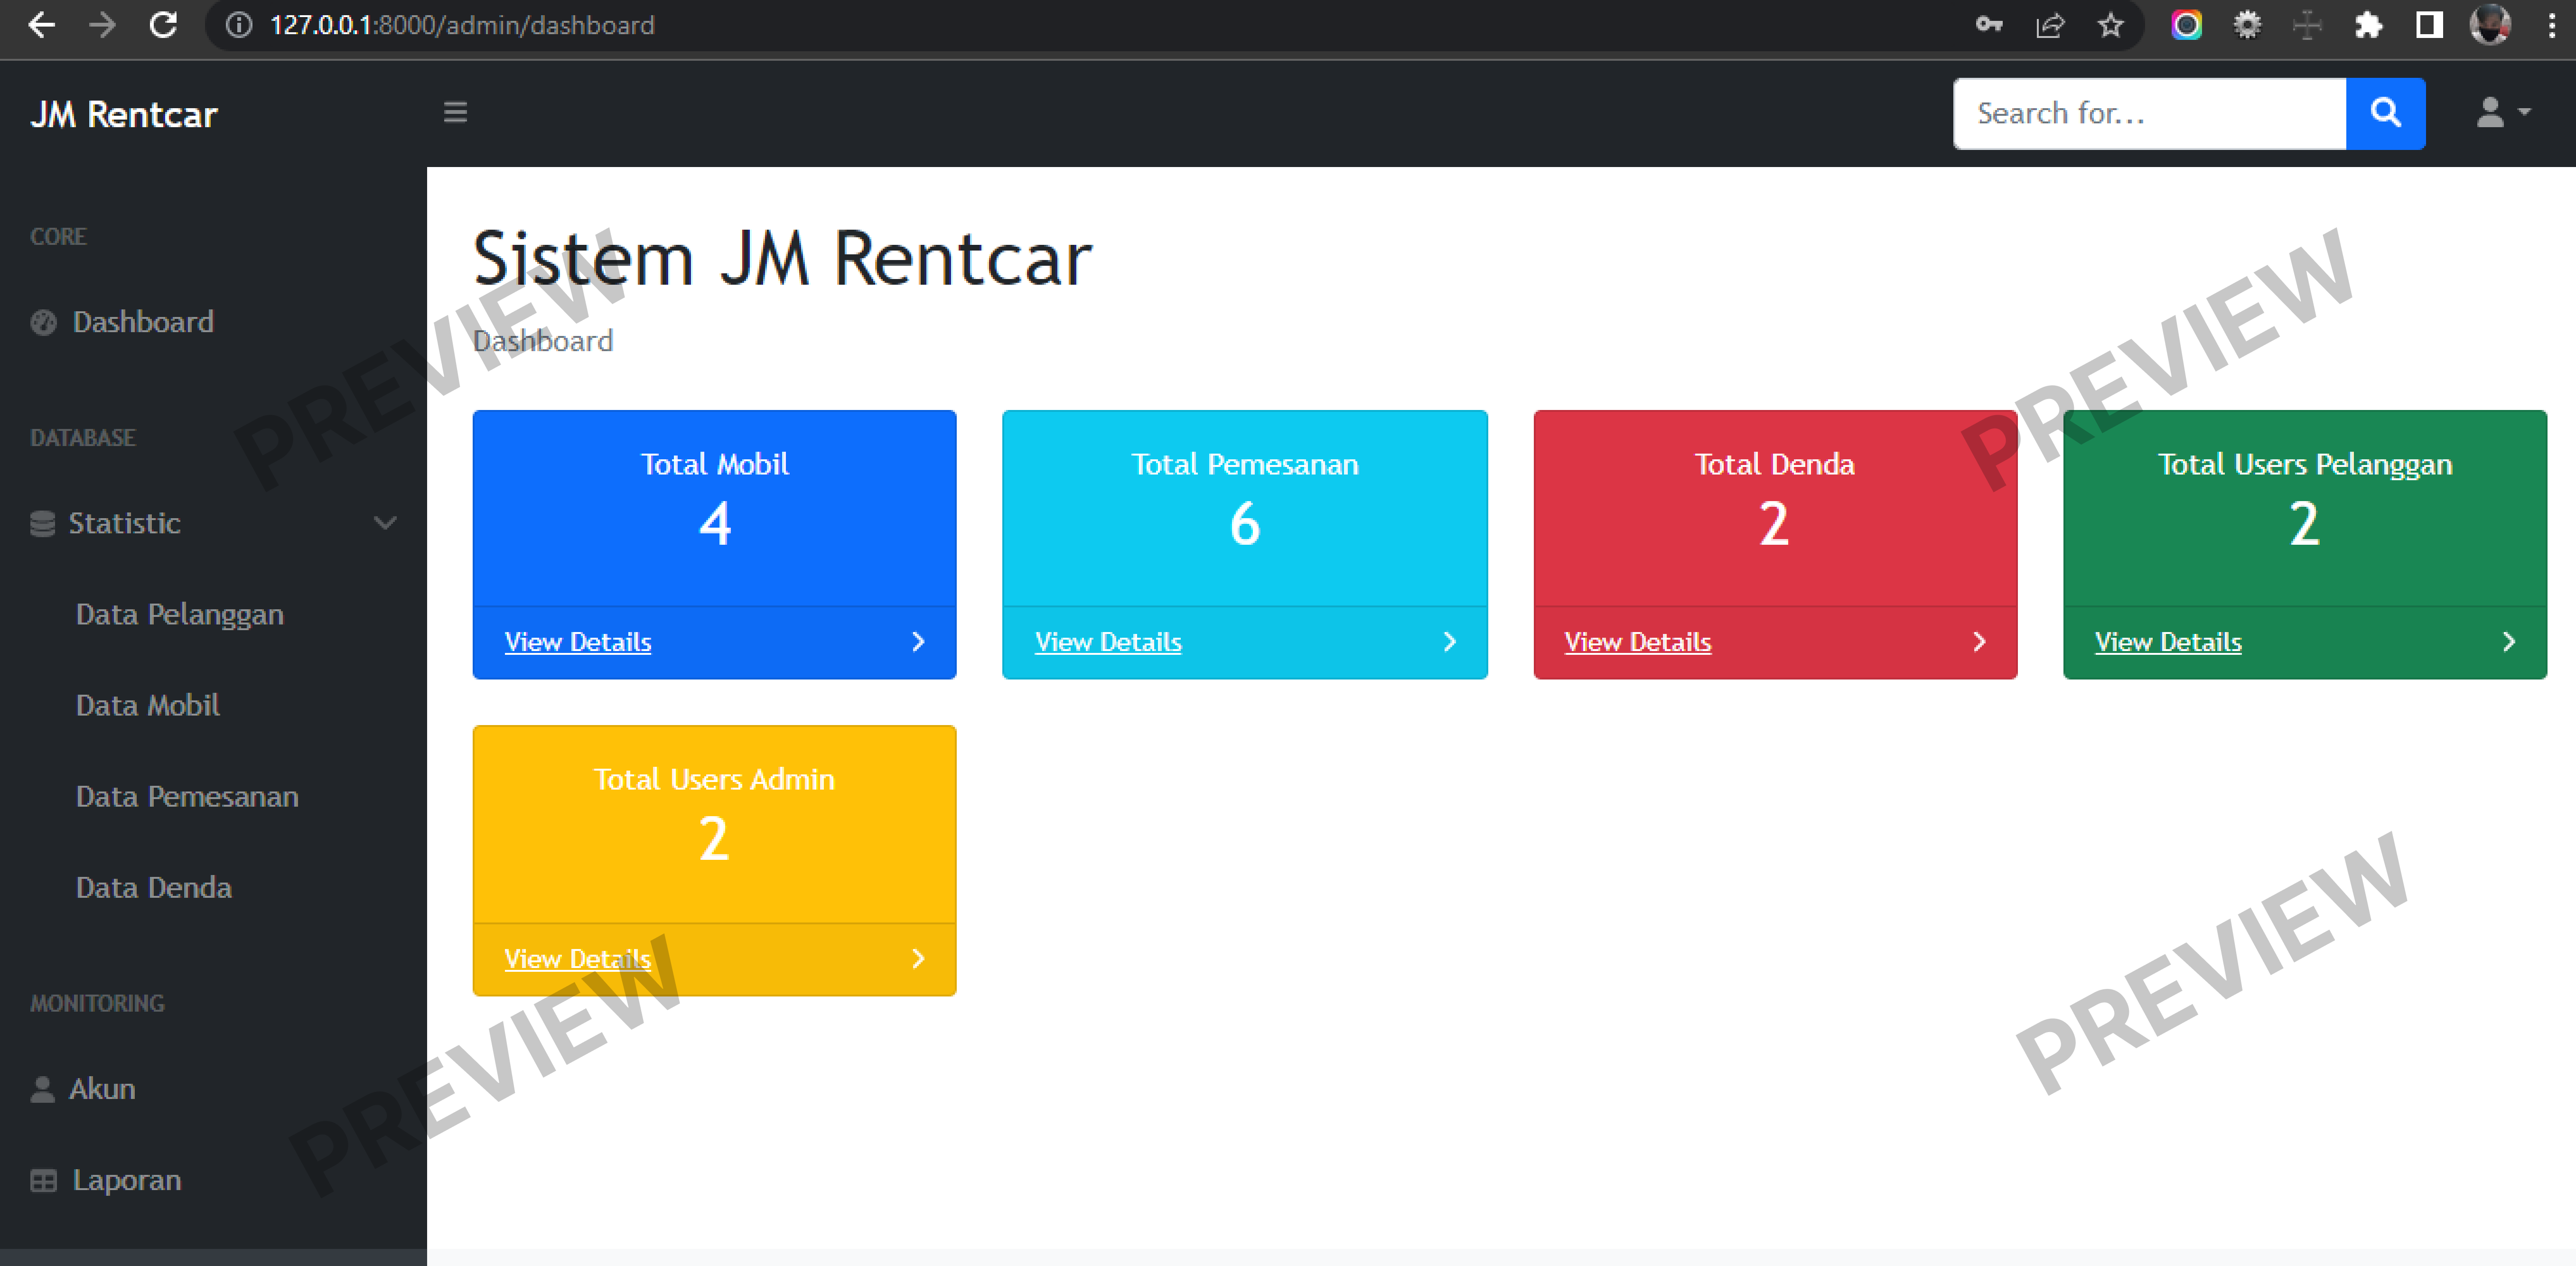Open Laporan in the sidebar
This screenshot has height=1266, width=2576.
click(127, 1180)
